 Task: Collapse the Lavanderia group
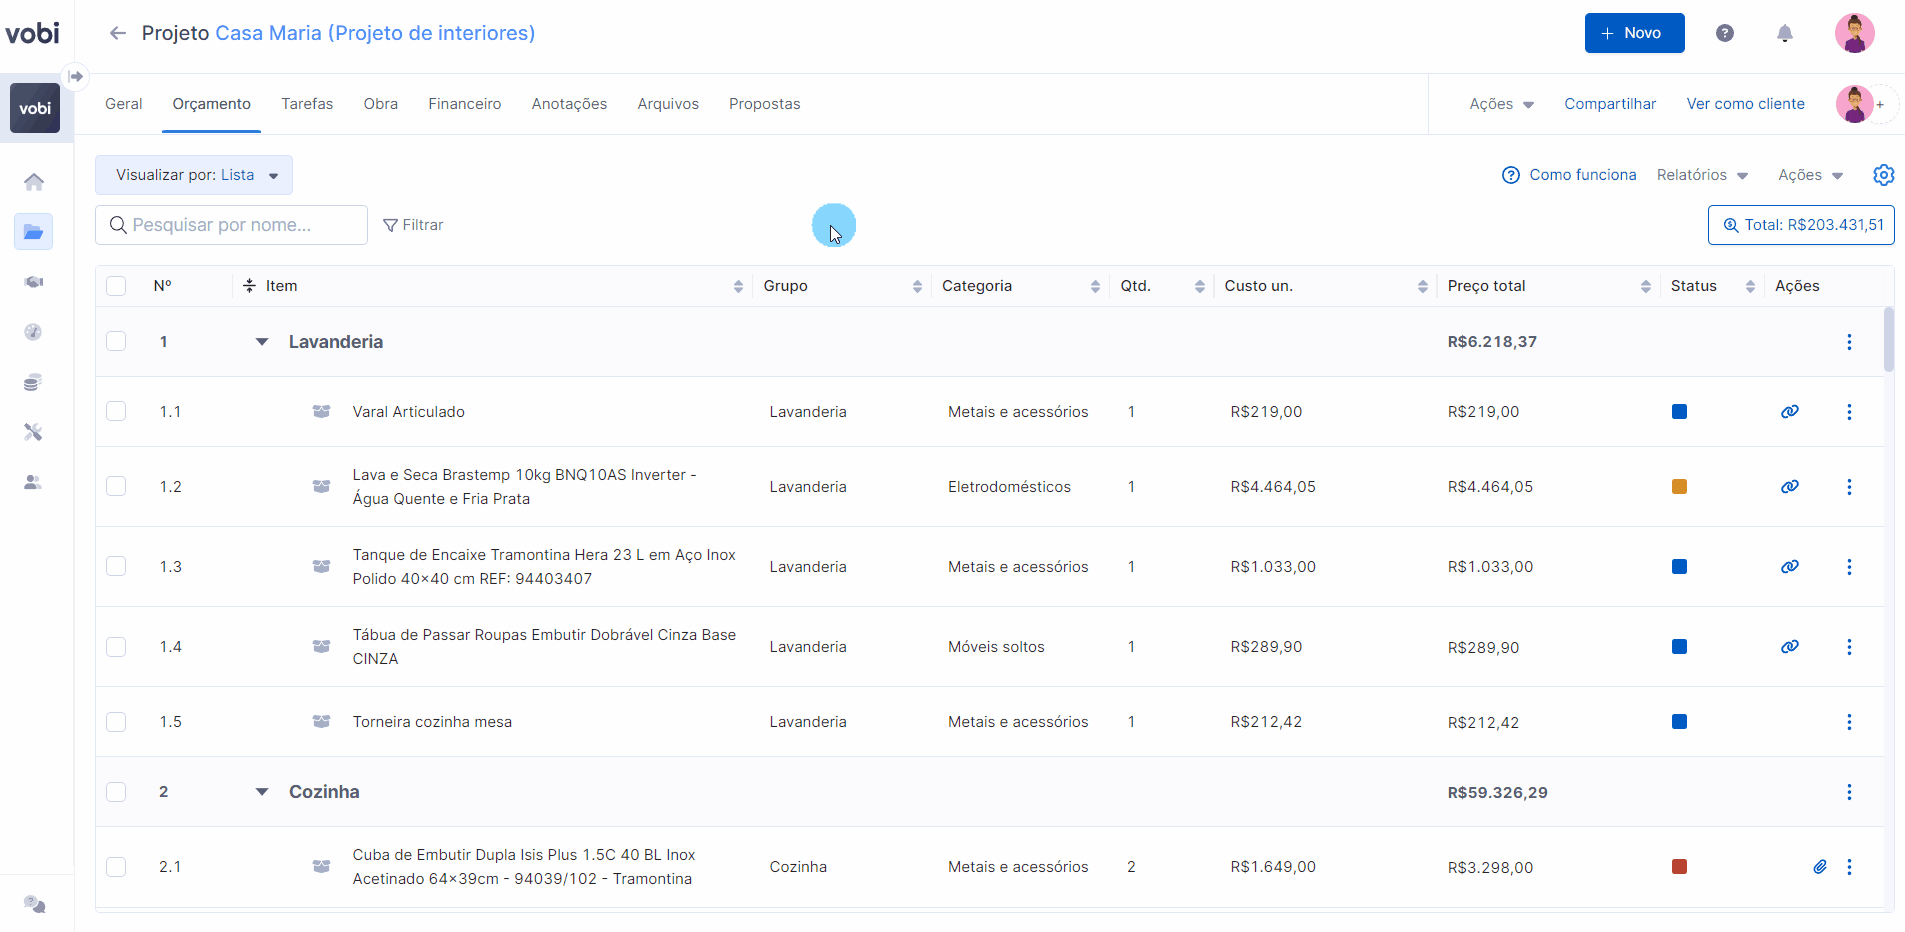pyautogui.click(x=262, y=342)
